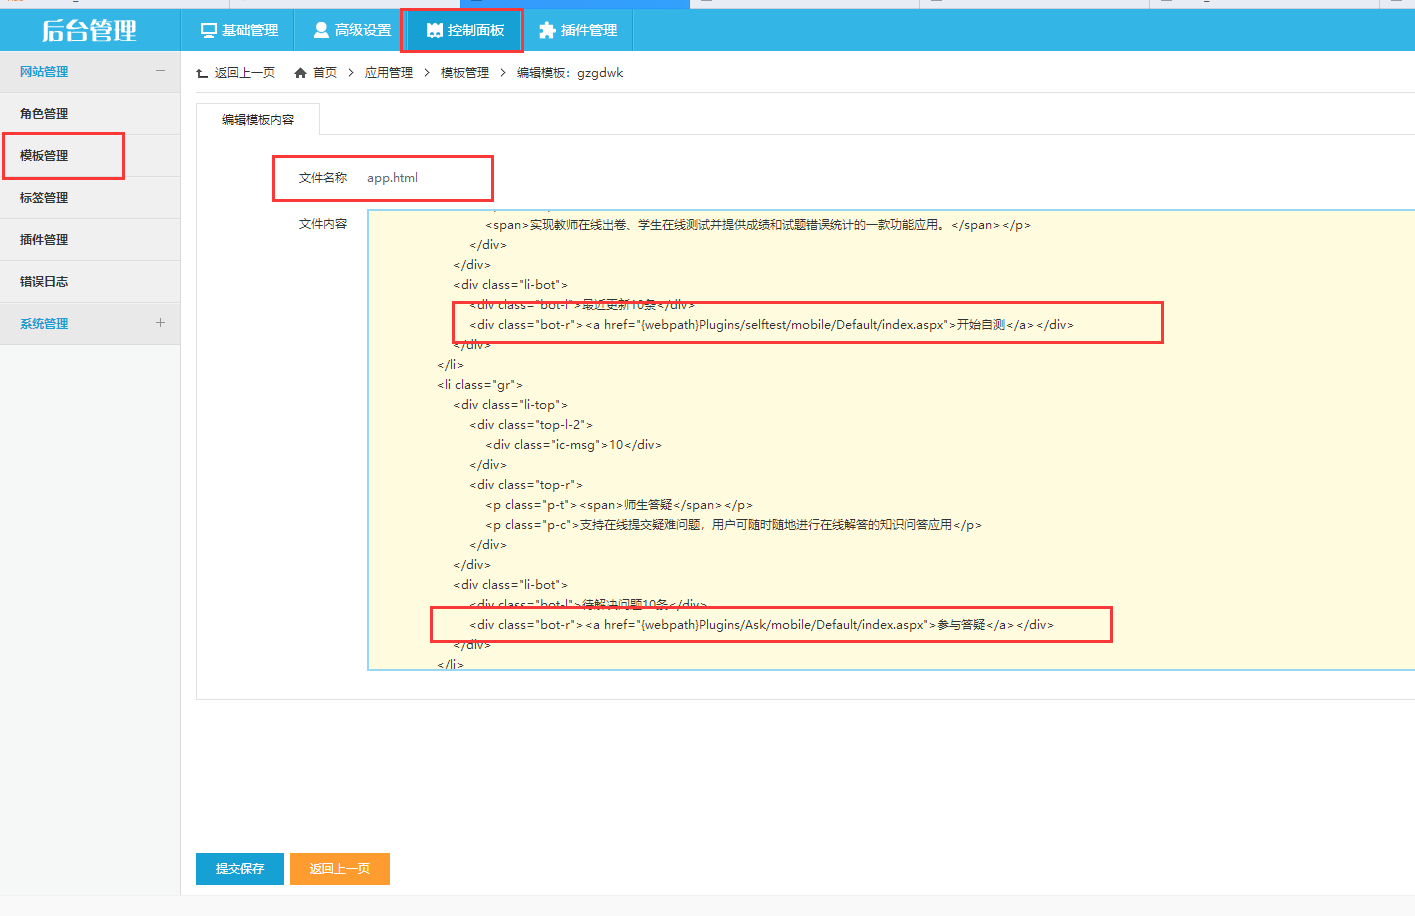
Task: Click 应用管理 breadcrumb link
Action: [388, 73]
